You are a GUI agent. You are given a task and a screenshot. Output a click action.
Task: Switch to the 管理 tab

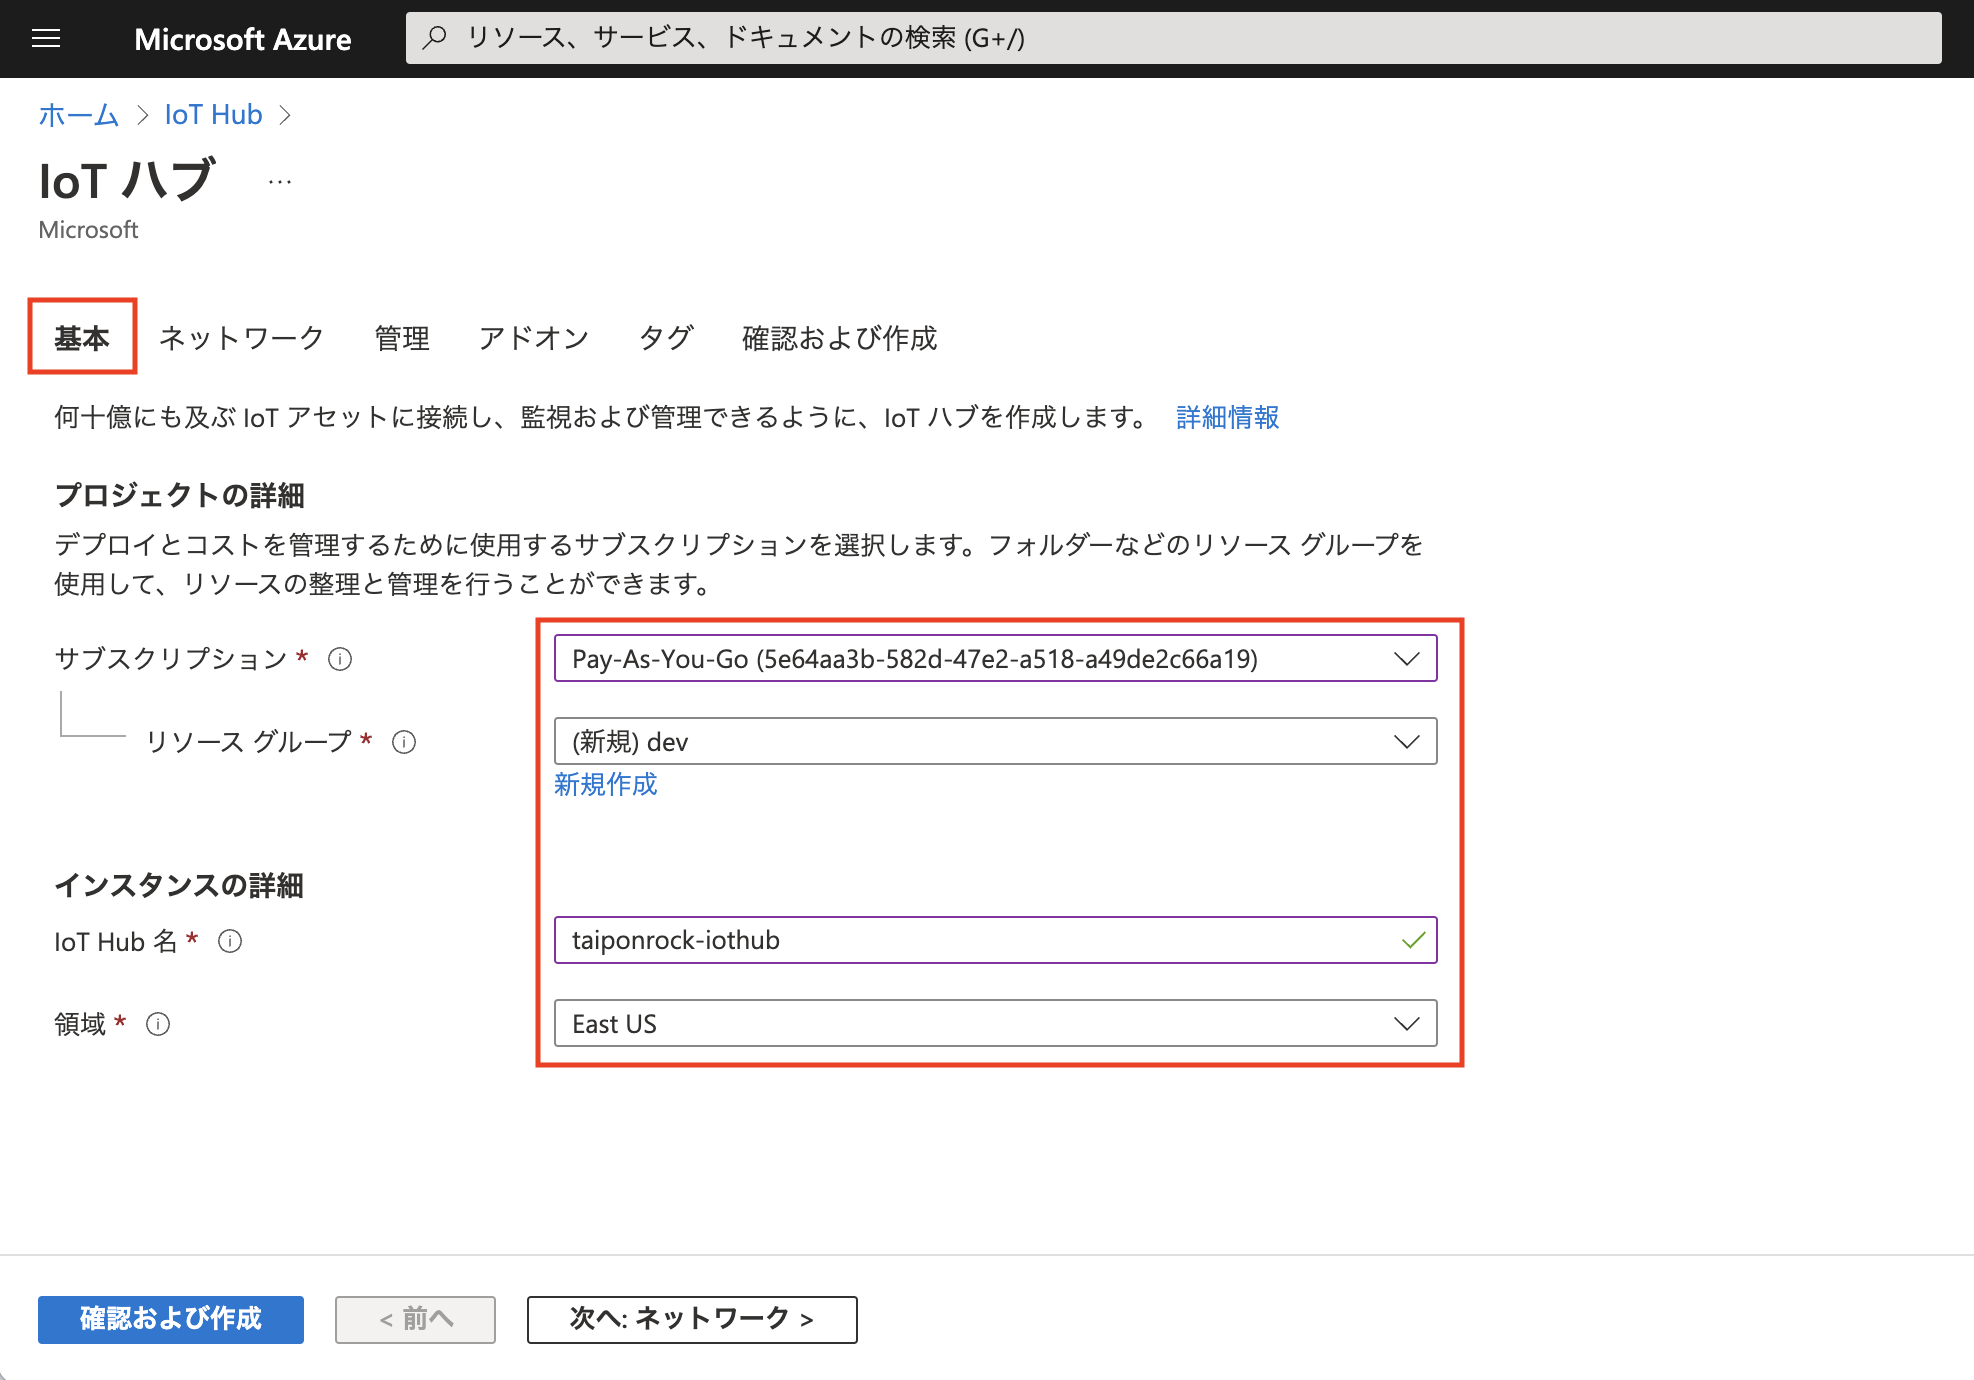[402, 338]
